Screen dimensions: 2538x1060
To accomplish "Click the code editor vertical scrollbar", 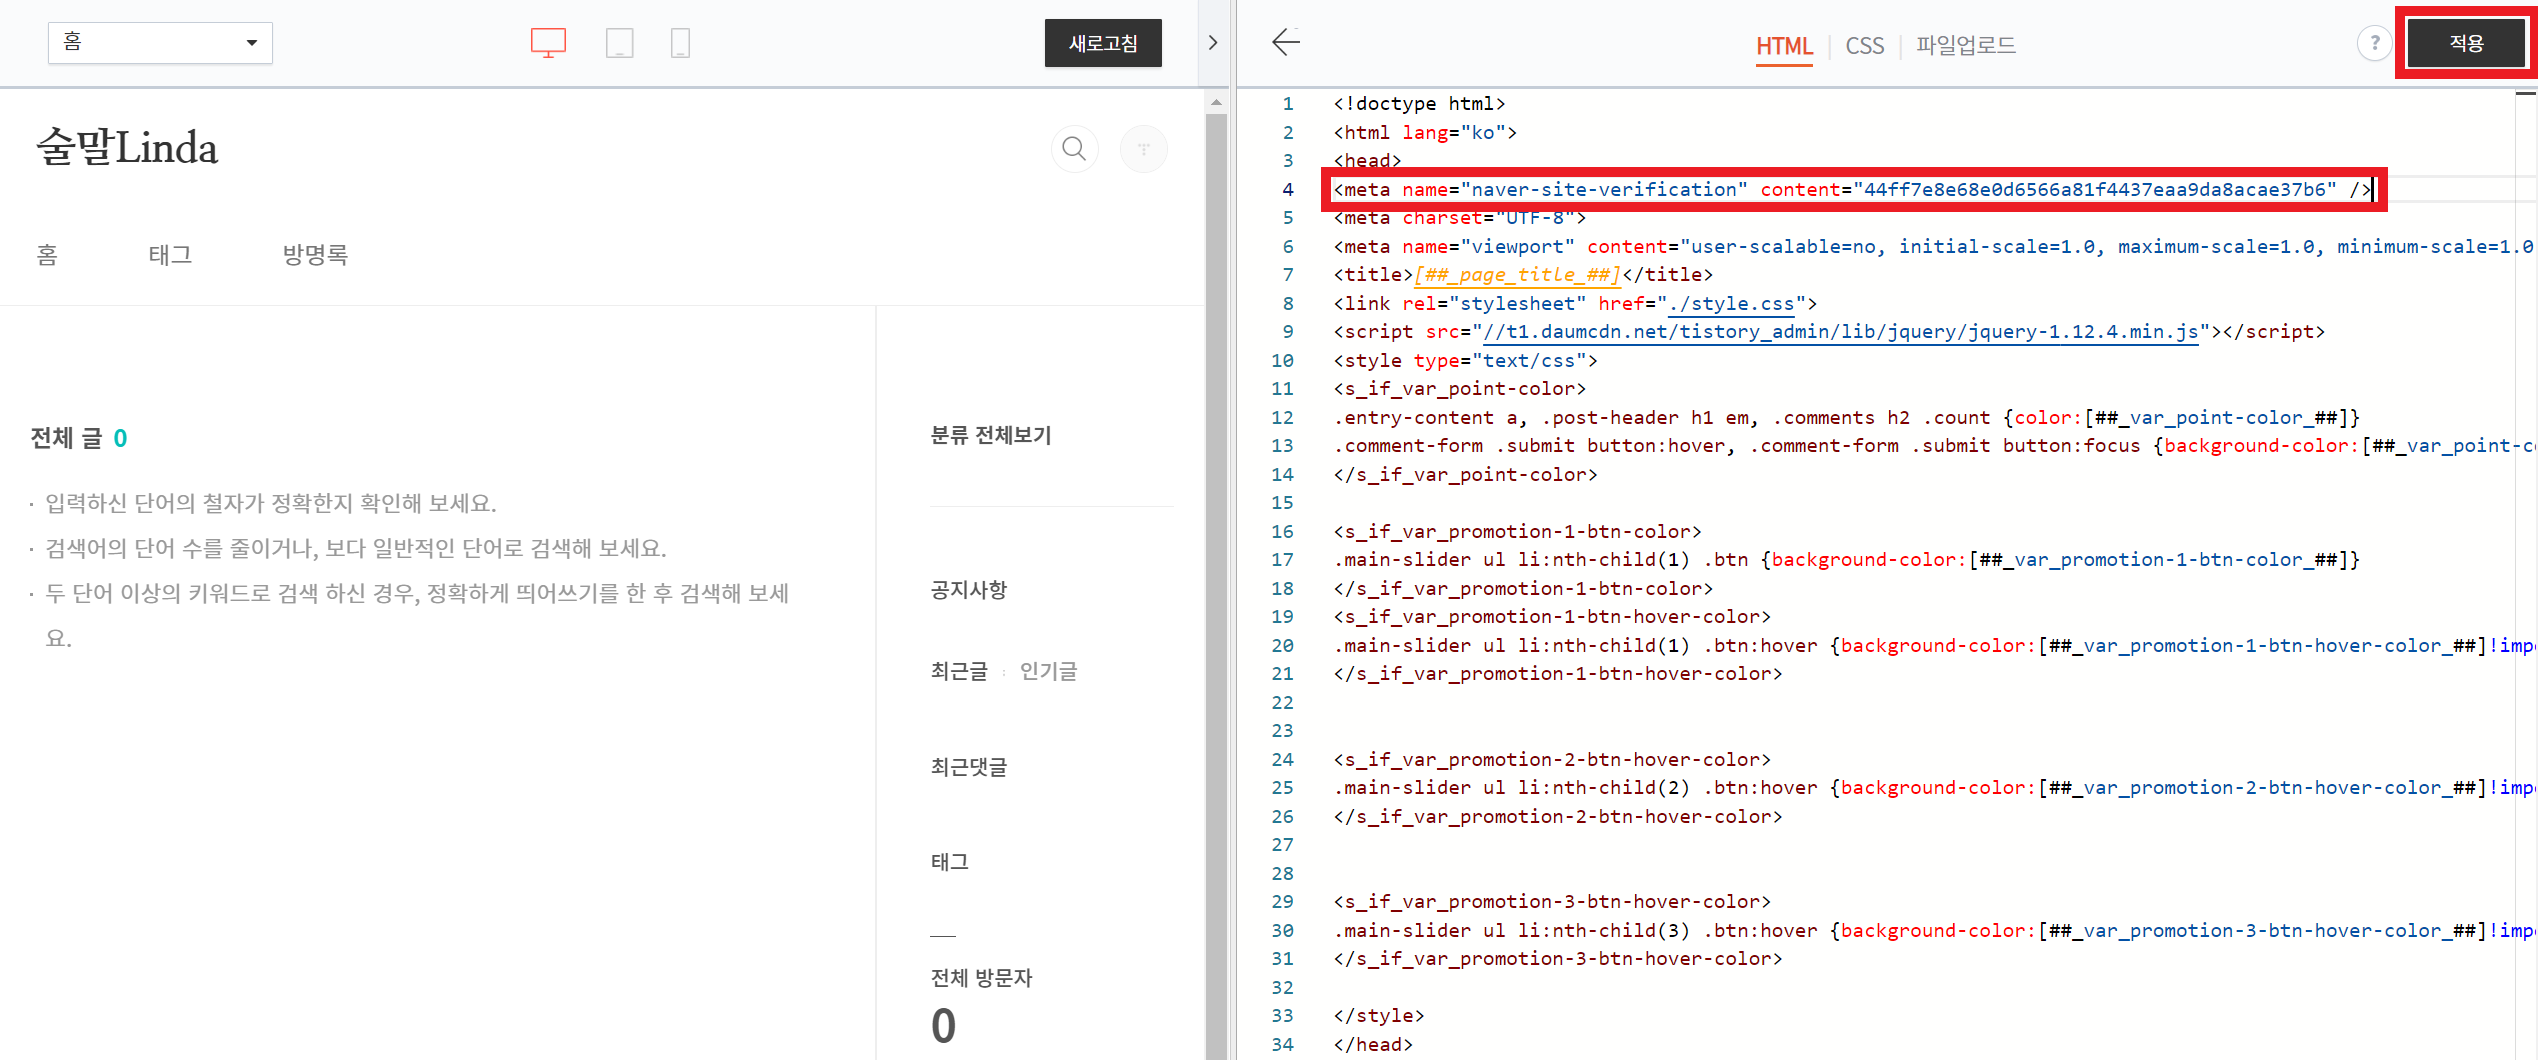I will [2526, 575].
